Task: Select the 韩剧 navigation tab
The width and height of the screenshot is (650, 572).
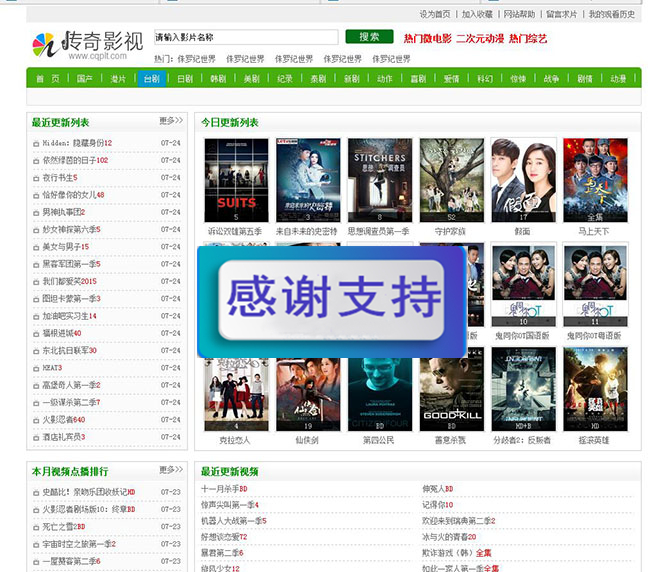Action: tap(218, 78)
